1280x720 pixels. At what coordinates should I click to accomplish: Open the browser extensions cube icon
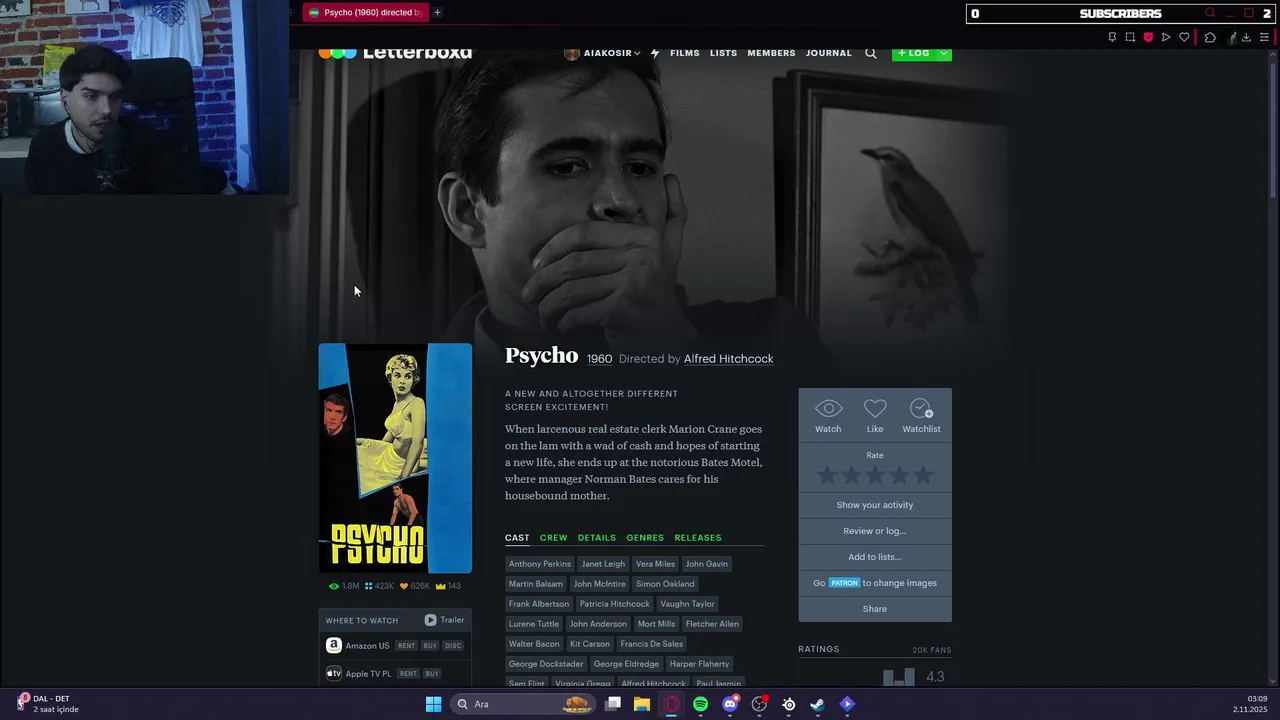(x=1210, y=37)
